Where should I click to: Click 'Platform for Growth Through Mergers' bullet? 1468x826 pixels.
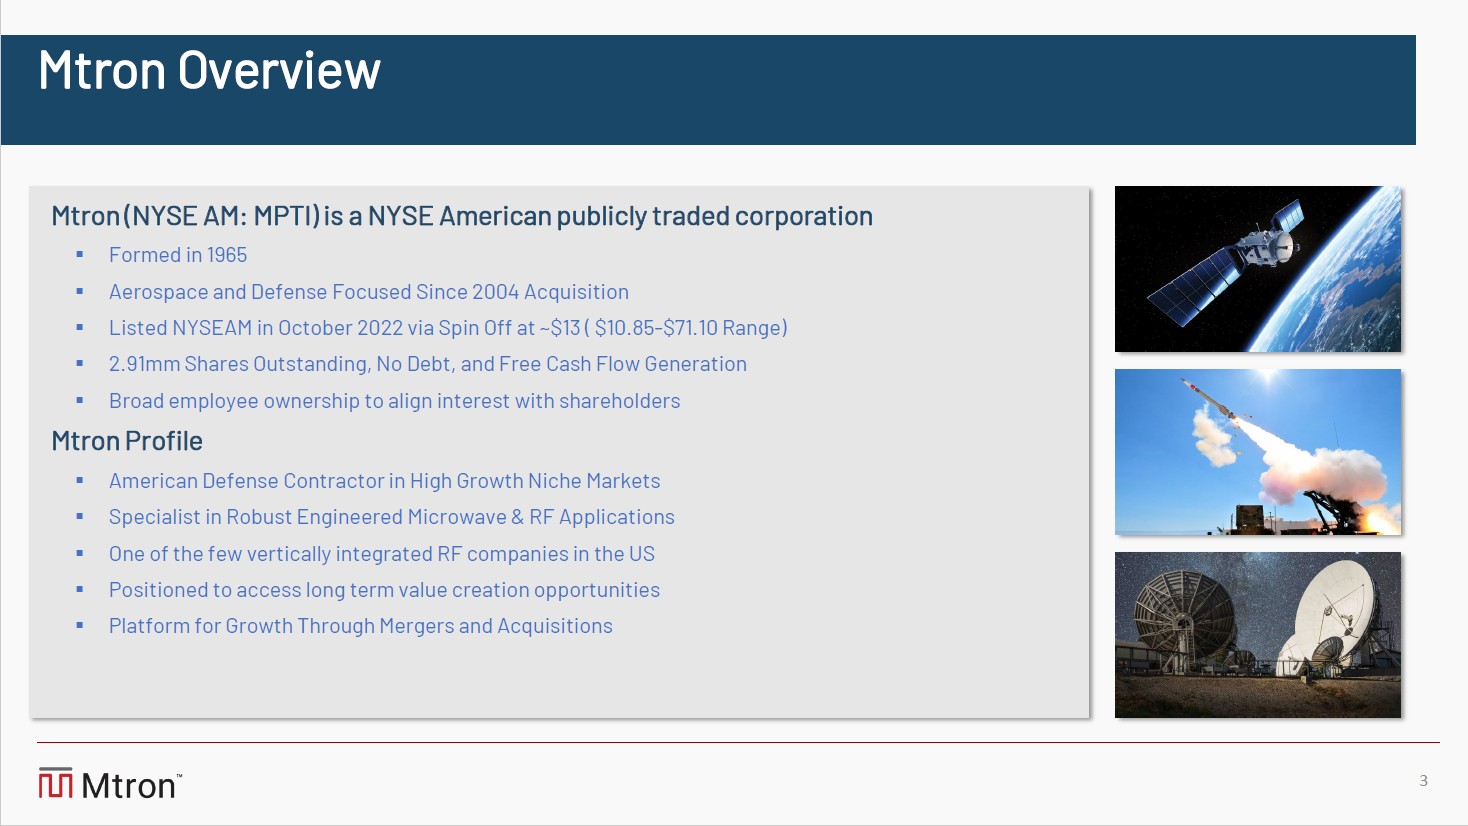(x=360, y=626)
